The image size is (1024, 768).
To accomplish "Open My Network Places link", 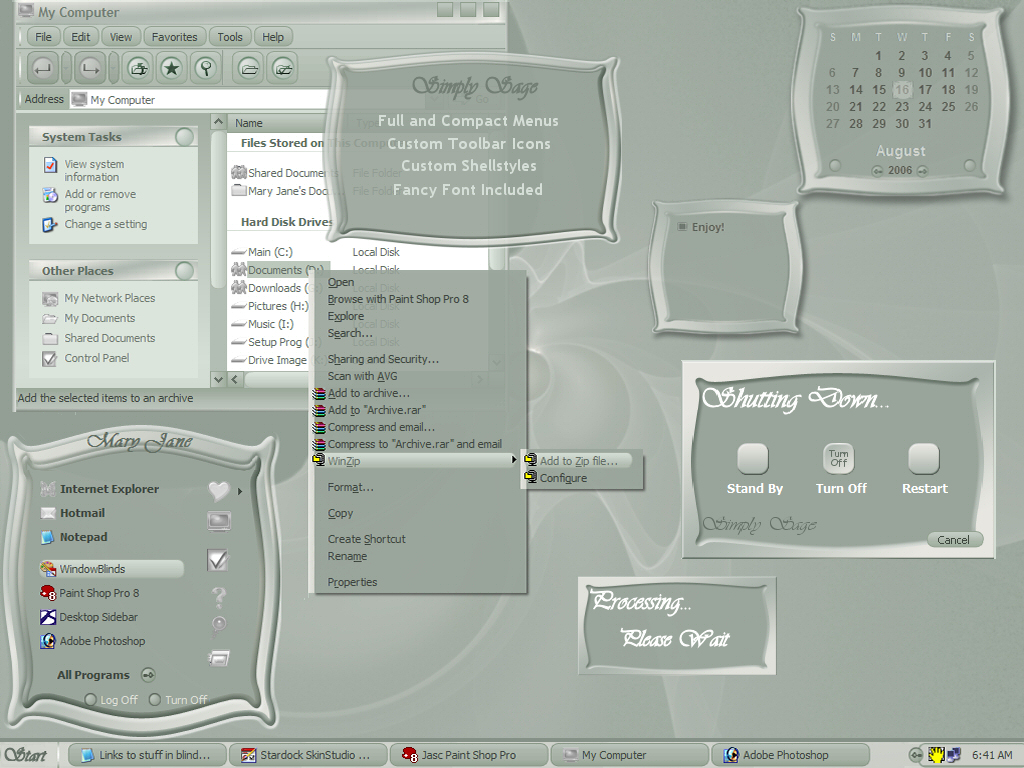I will pyautogui.click(x=110, y=298).
